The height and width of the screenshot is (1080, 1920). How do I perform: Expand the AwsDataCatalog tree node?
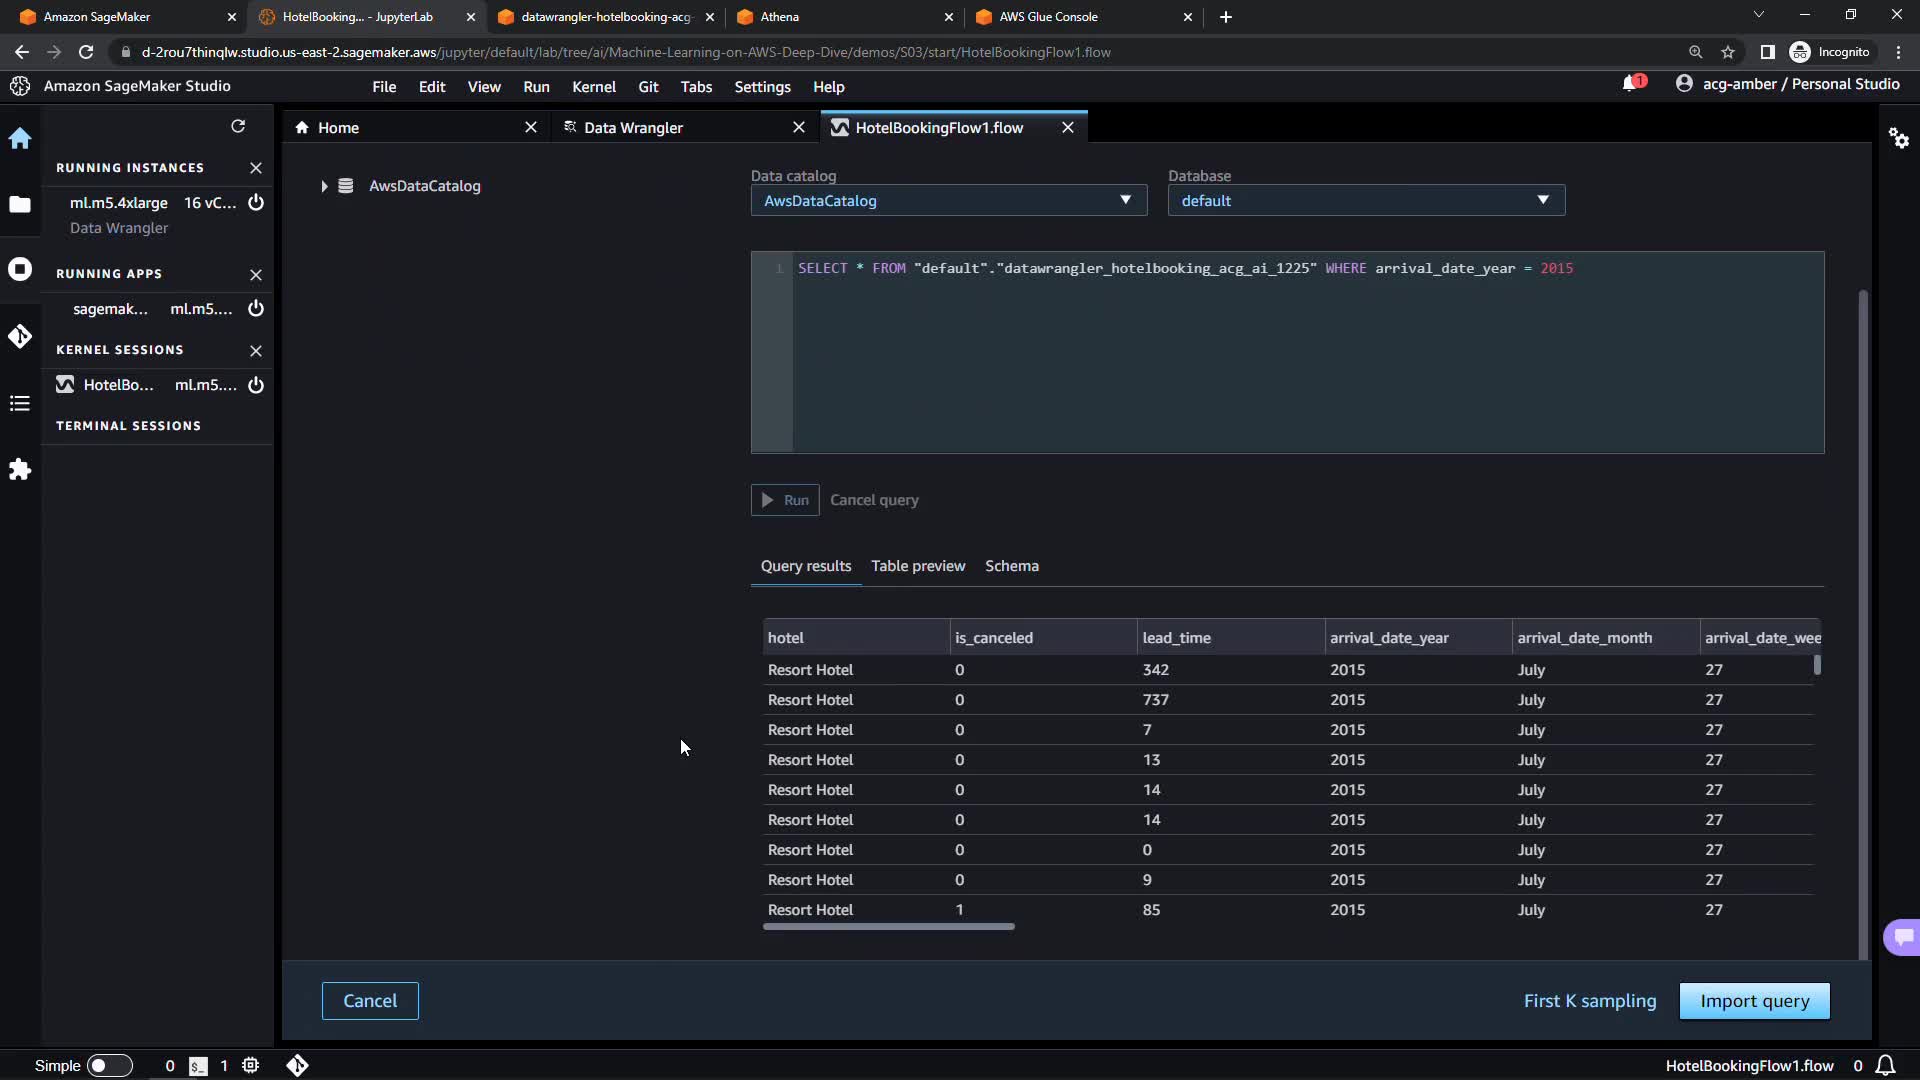coord(324,187)
